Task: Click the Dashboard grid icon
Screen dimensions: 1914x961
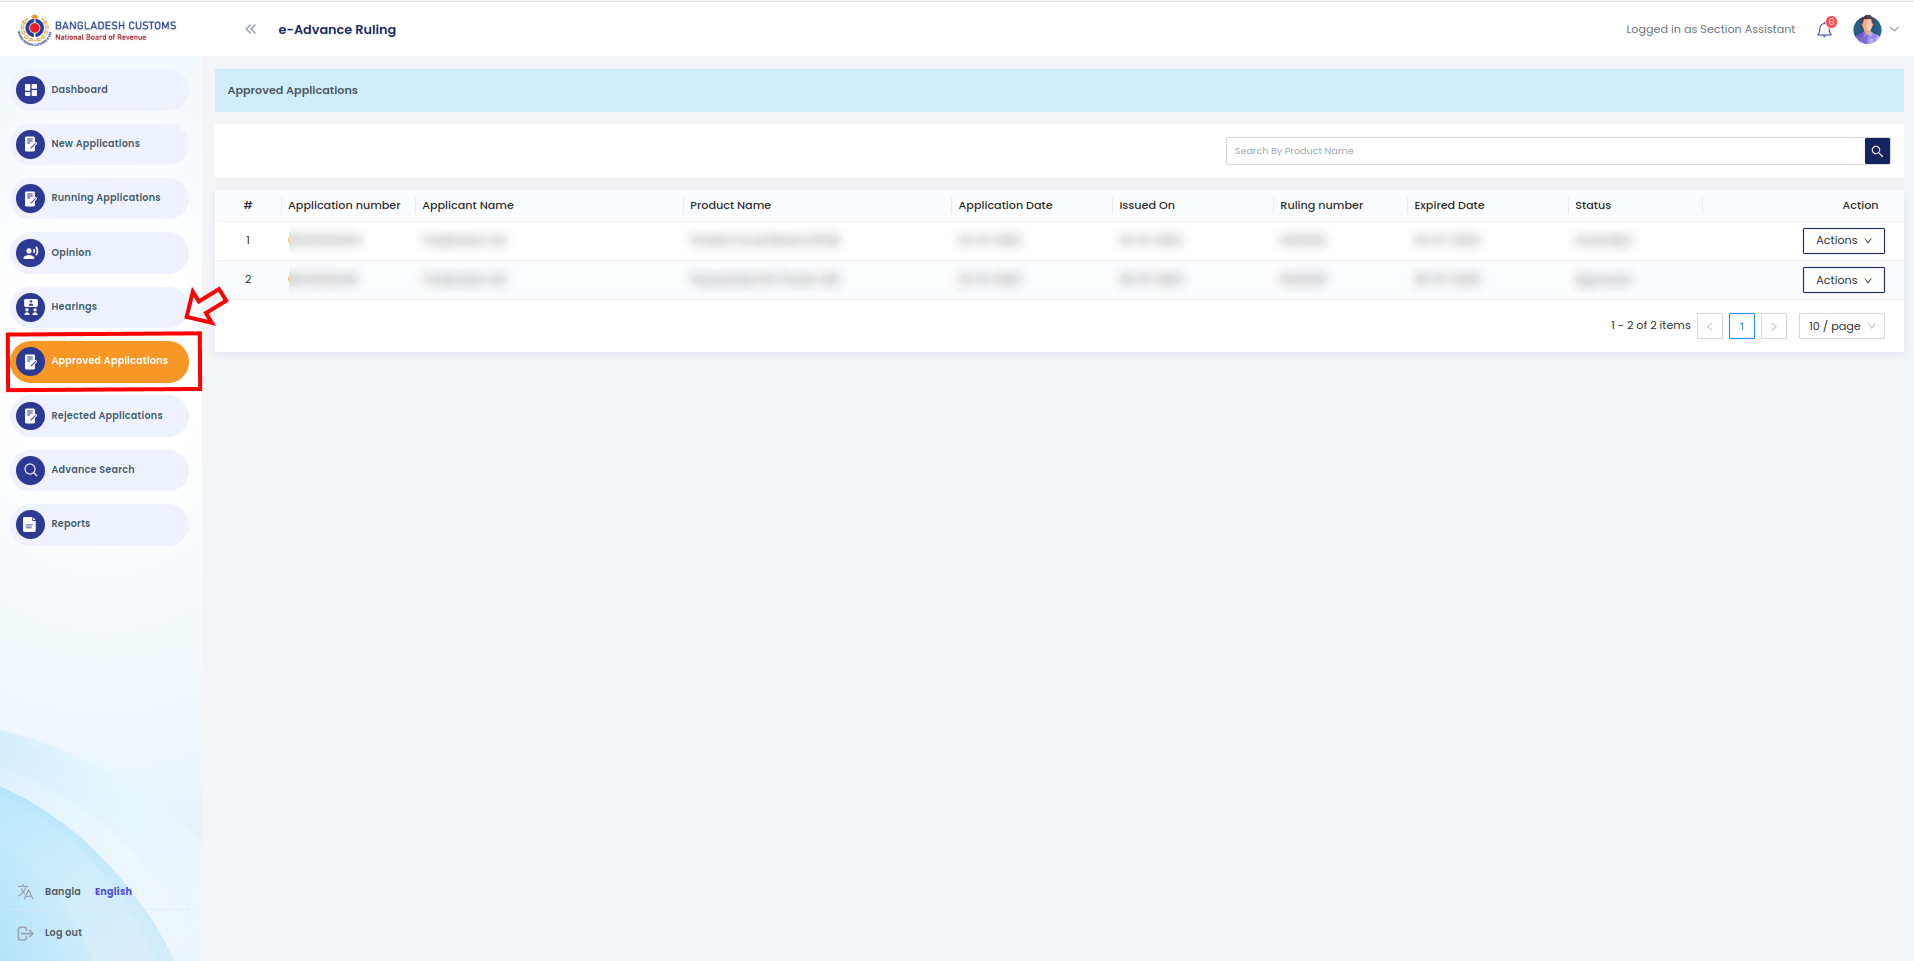Action: tap(31, 90)
